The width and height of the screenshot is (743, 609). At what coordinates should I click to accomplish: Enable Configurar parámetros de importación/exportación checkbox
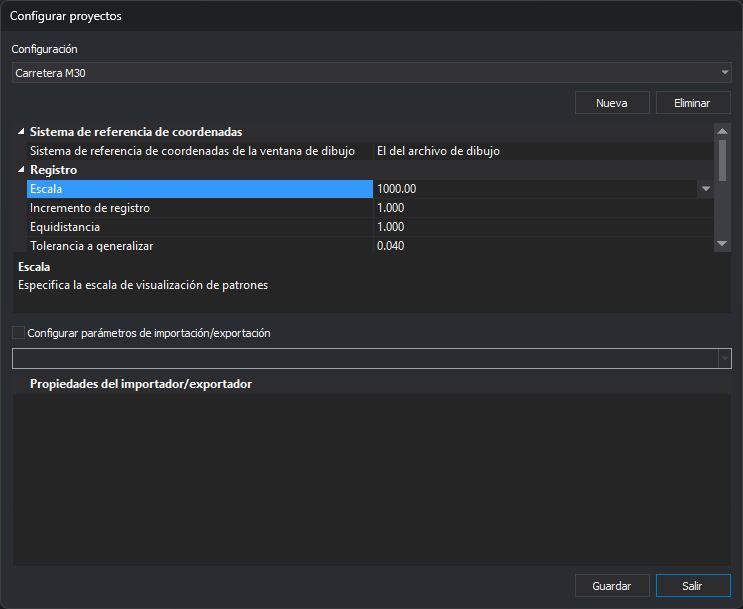(18, 333)
